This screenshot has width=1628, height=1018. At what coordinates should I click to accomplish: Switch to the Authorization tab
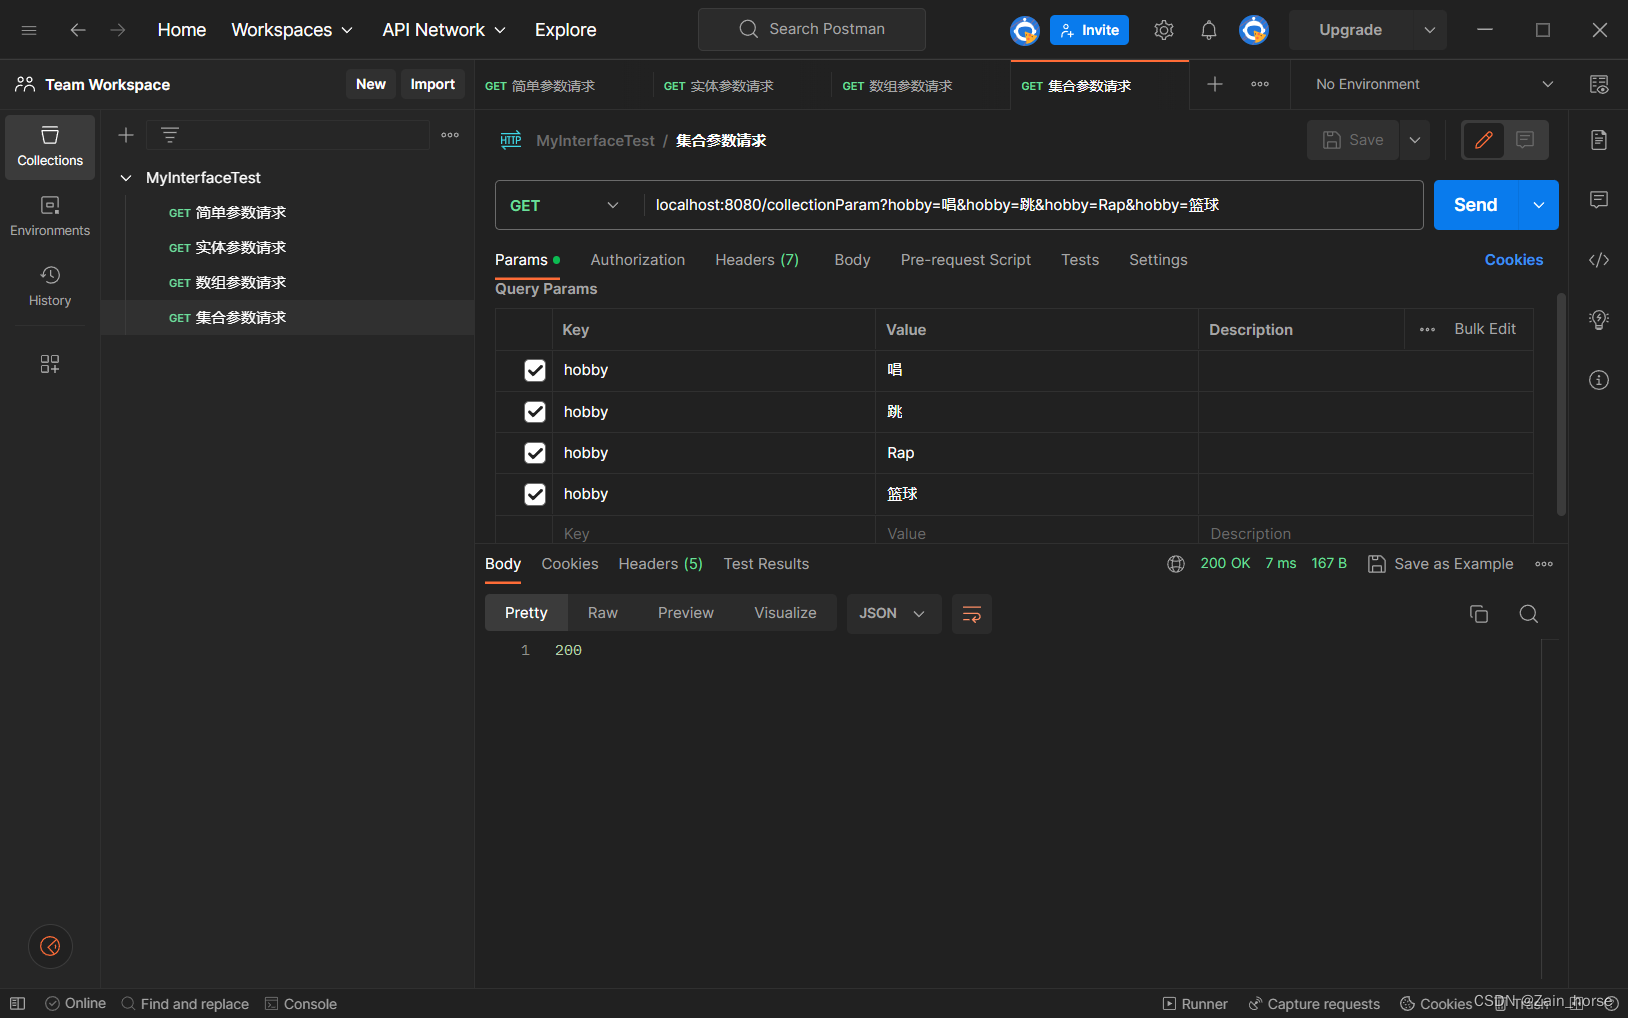tap(638, 260)
